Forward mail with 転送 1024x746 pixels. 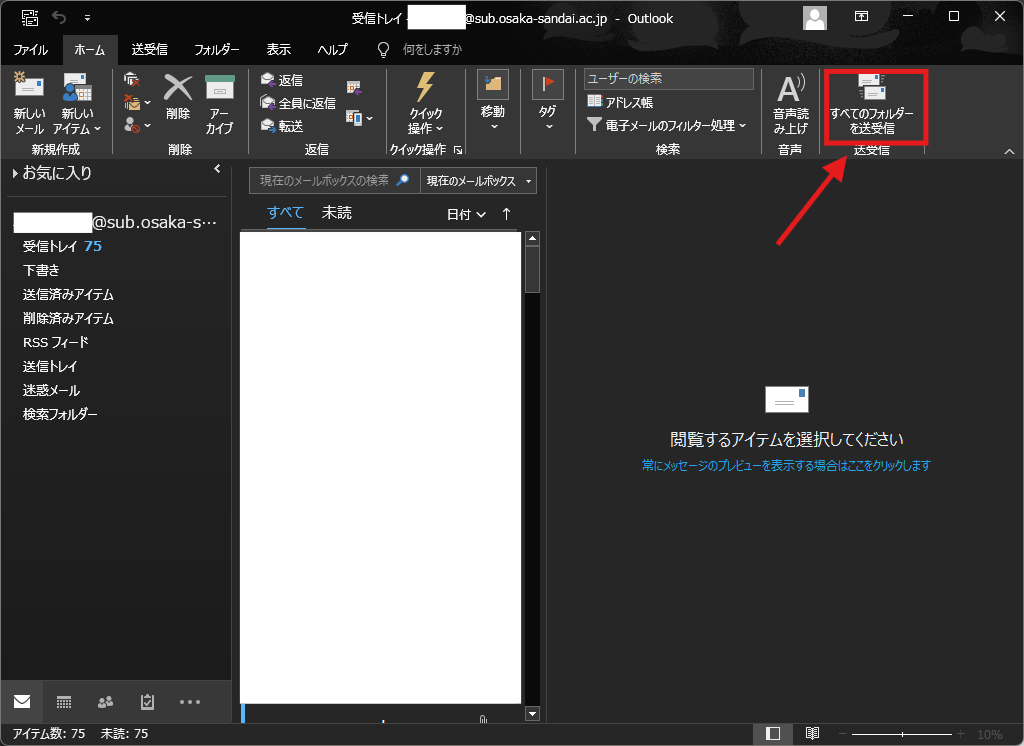click(x=282, y=125)
